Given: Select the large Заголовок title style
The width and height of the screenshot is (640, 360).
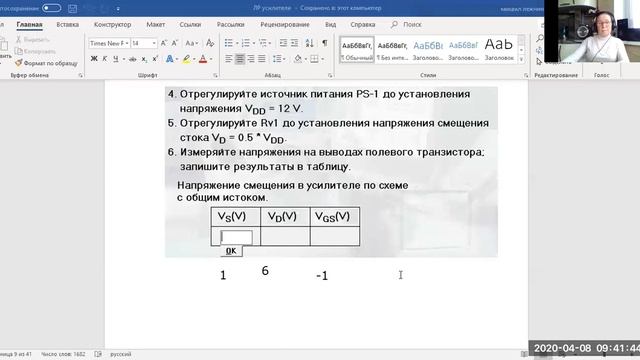Looking at the screenshot, I should coord(499,50).
